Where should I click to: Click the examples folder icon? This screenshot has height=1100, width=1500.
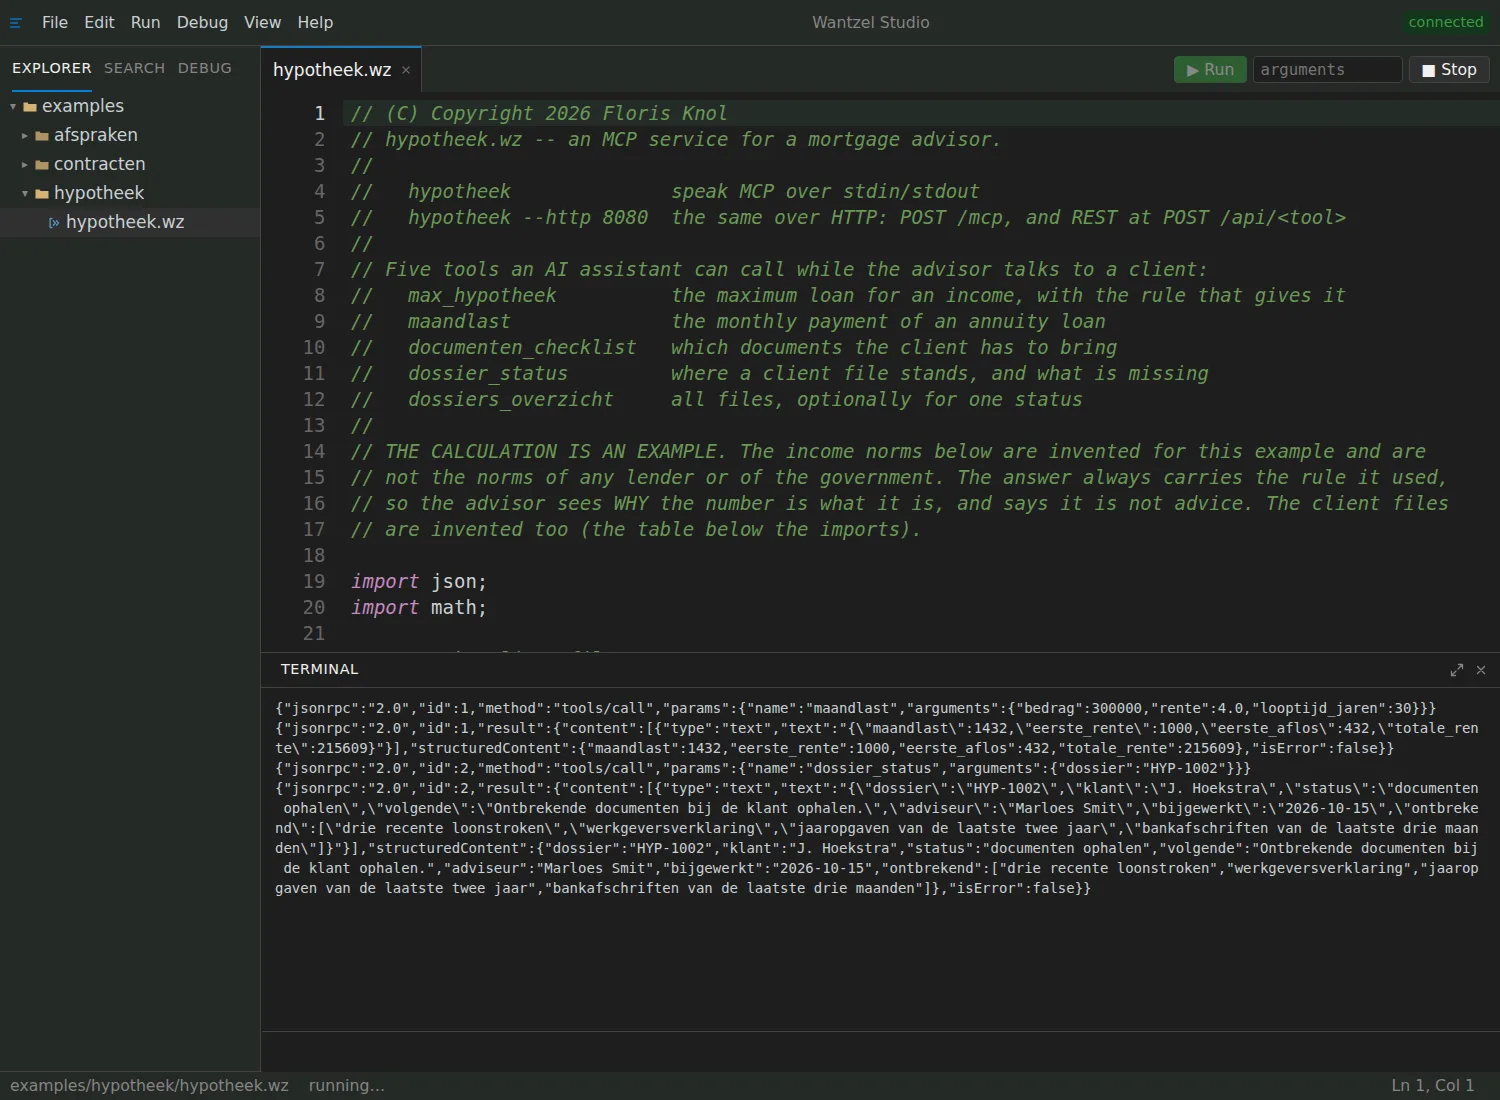[x=30, y=107]
